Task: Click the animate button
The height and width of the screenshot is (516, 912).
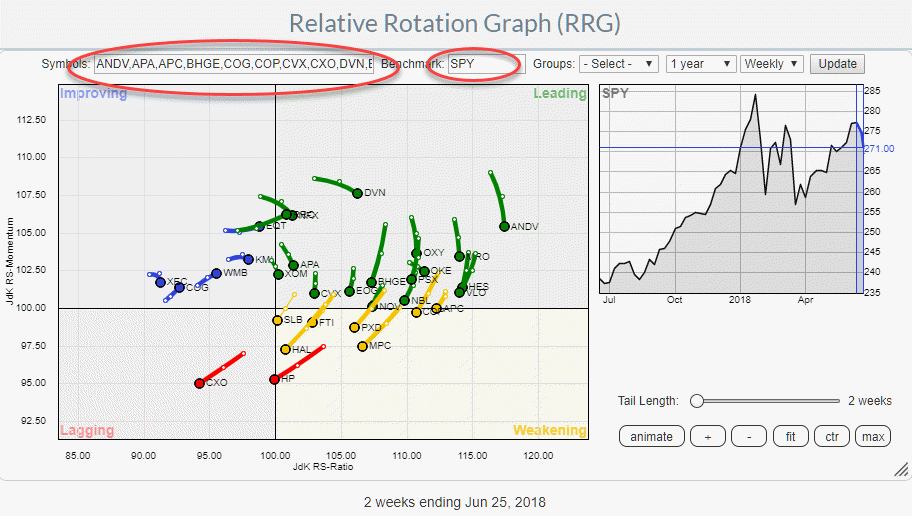Action: (652, 436)
